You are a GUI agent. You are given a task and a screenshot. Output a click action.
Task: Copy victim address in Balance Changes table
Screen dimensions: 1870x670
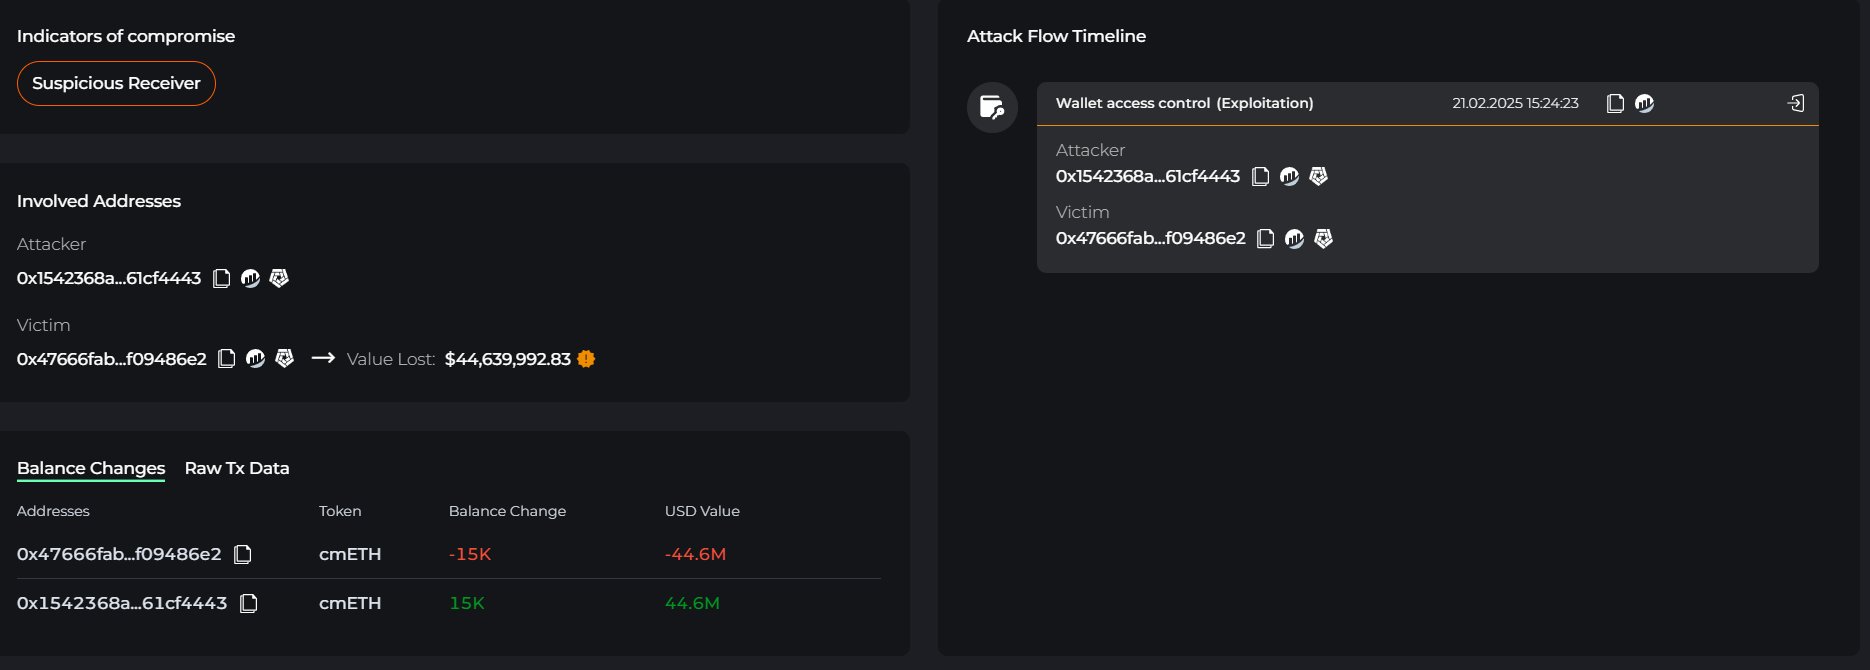coord(243,554)
